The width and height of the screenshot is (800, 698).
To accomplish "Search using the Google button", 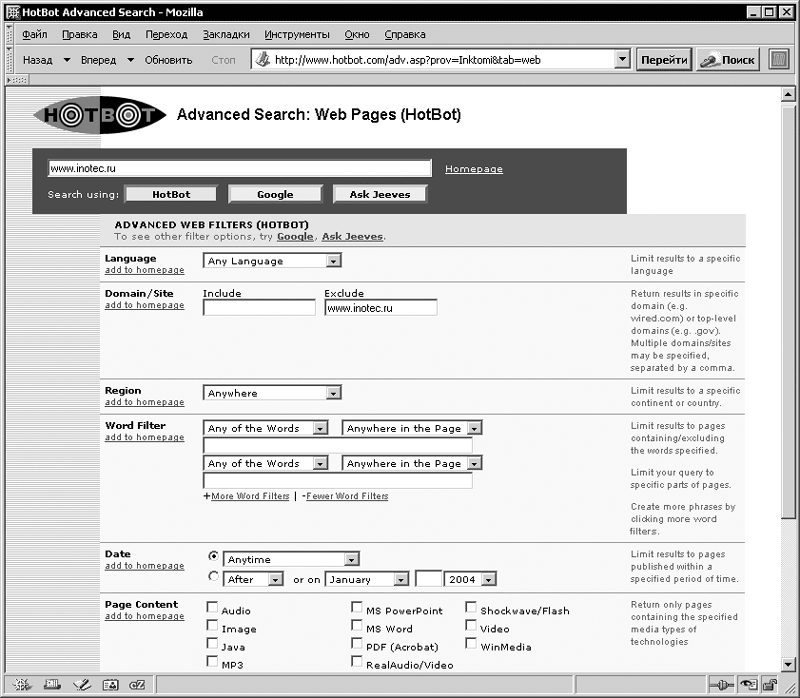I will click(x=275, y=194).
